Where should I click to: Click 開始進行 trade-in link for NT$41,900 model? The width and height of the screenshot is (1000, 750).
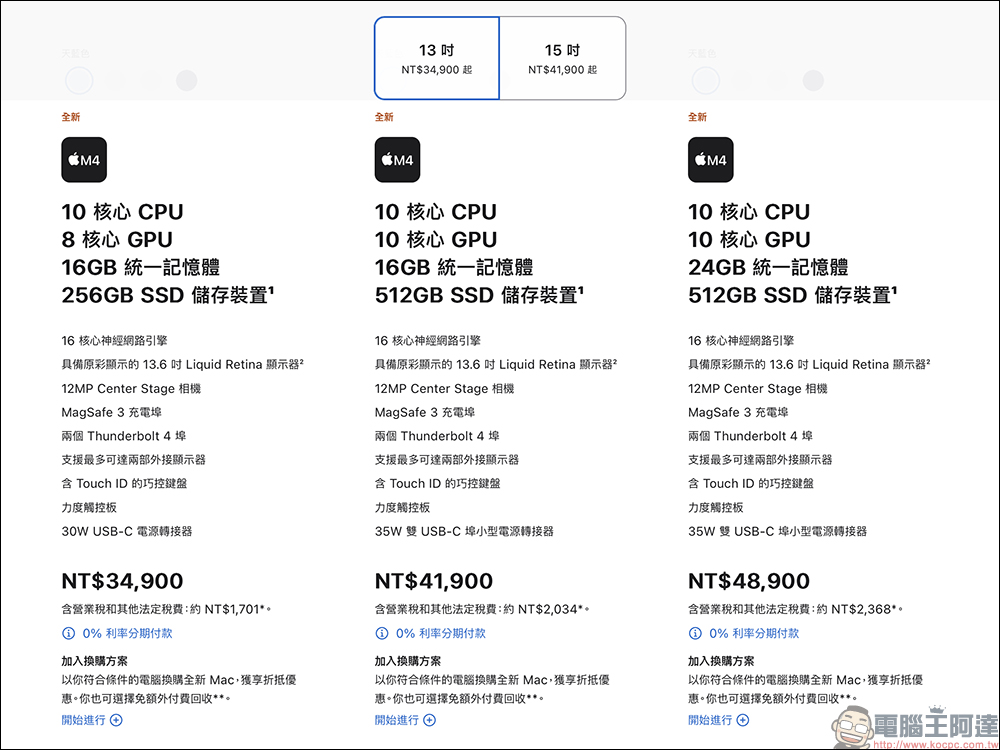pyautogui.click(x=405, y=720)
